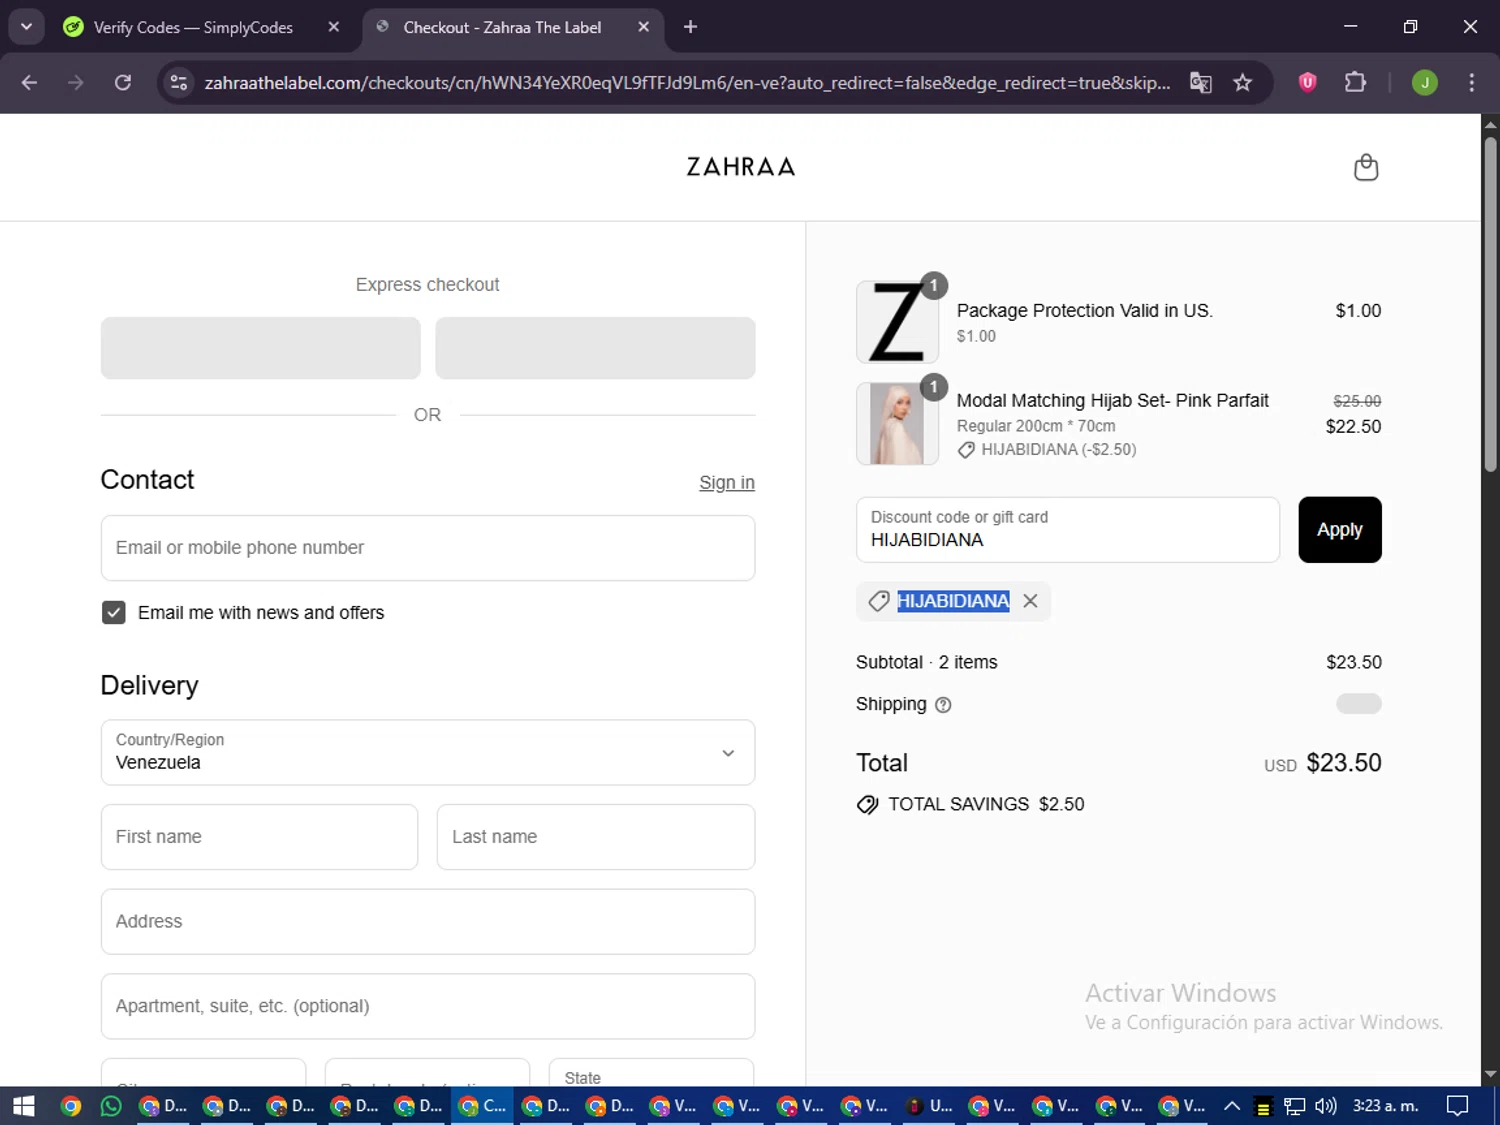Click the page vertical scrollbar
1500x1125 pixels.
[1490, 304]
